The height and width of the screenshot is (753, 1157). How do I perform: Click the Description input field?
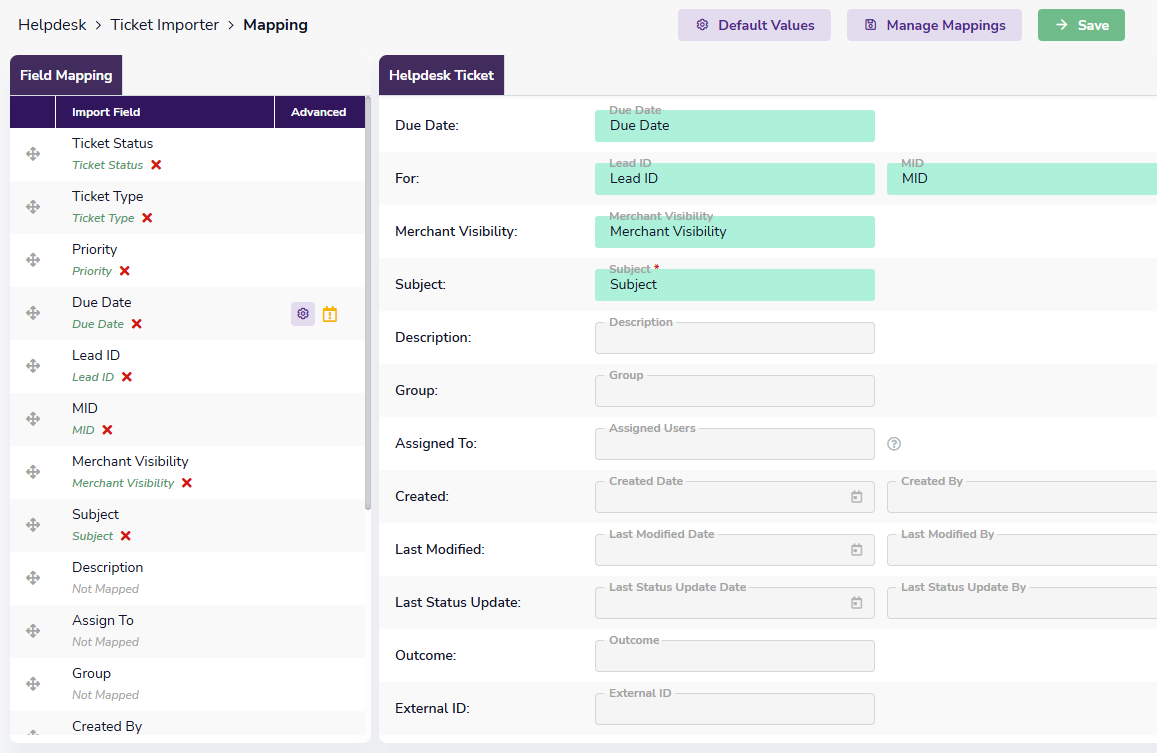click(734, 338)
